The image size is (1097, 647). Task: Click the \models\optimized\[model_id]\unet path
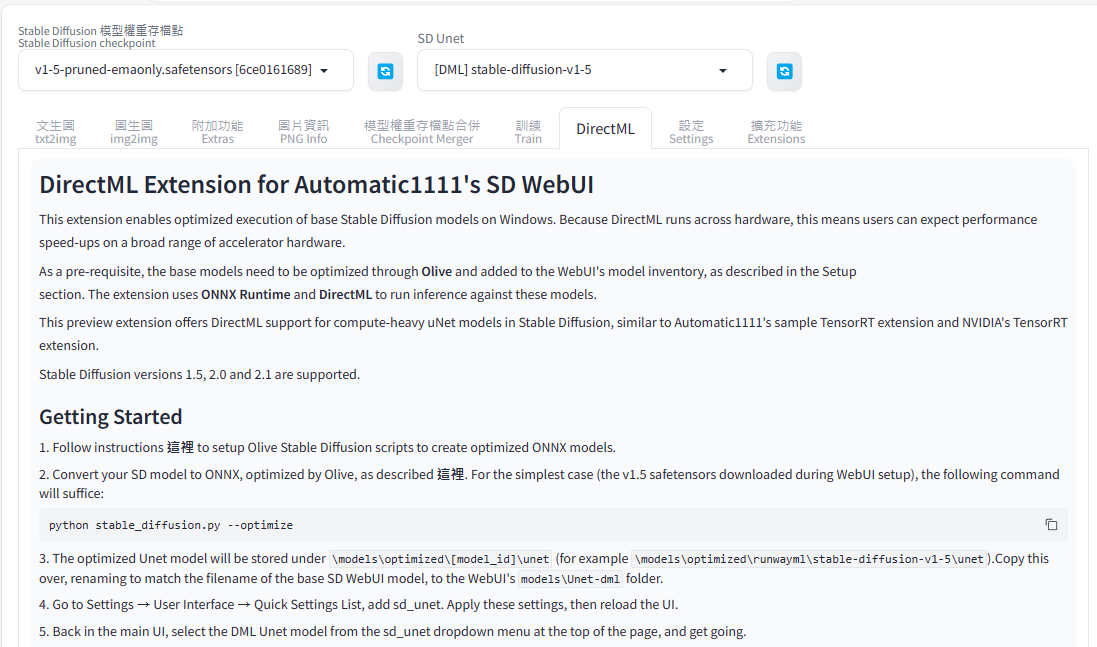pyautogui.click(x=441, y=559)
